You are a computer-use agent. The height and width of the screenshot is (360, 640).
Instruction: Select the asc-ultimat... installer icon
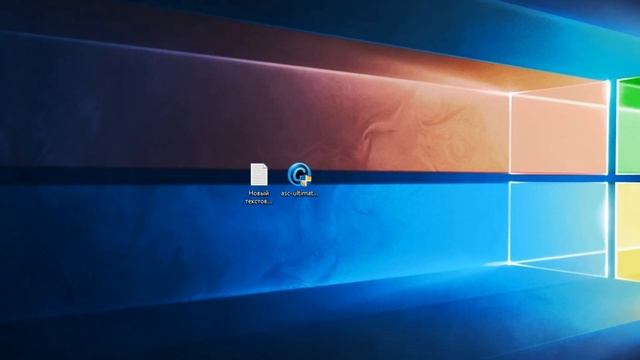299,175
